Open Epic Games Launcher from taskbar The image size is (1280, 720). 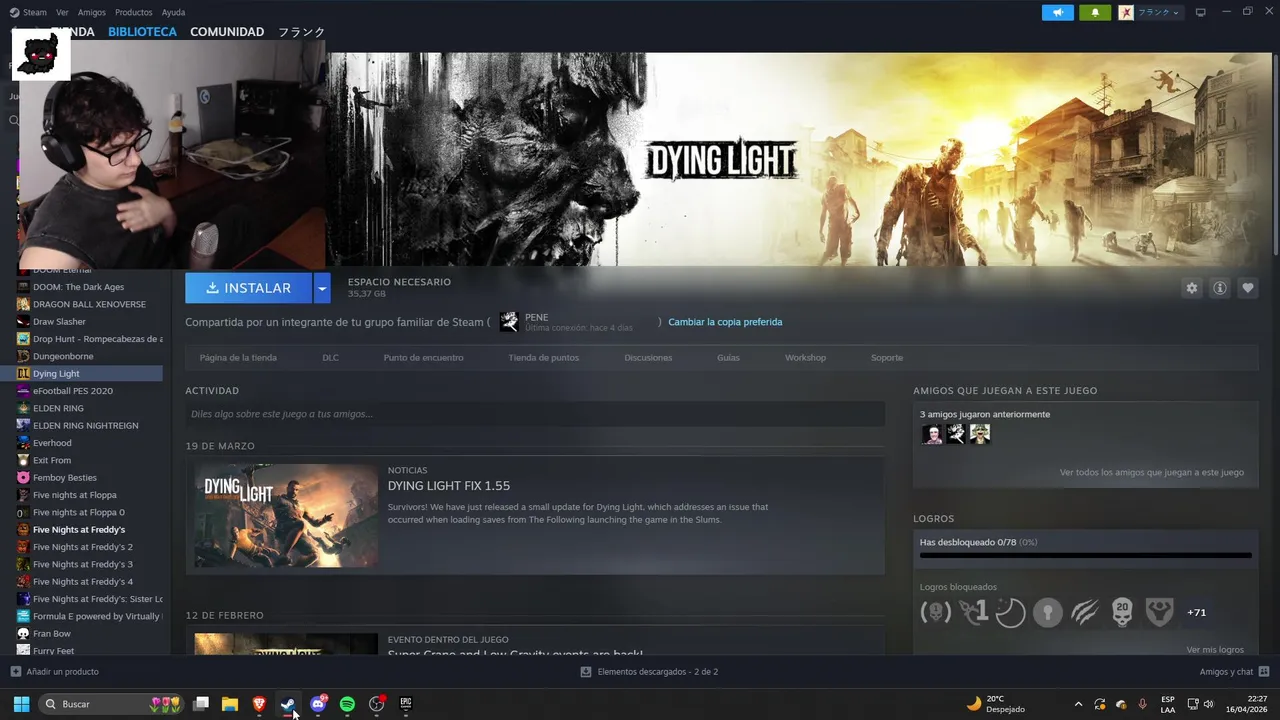(x=406, y=704)
